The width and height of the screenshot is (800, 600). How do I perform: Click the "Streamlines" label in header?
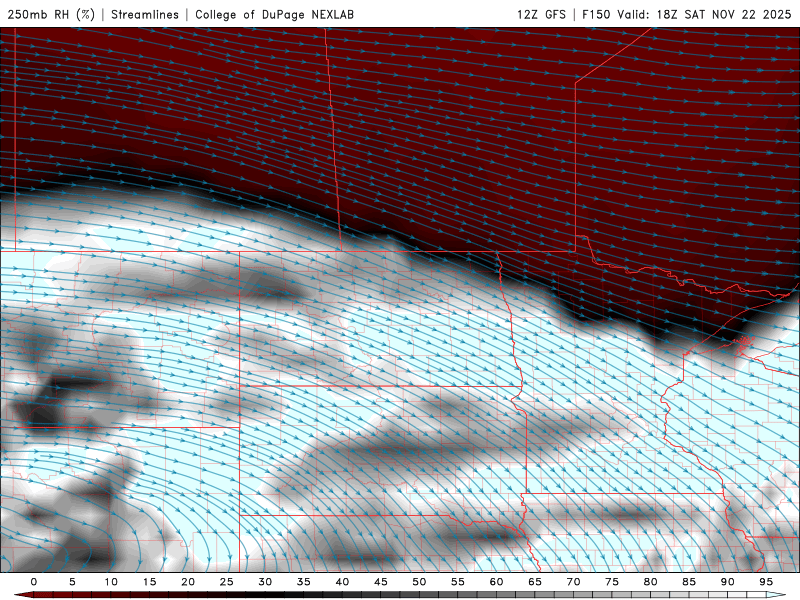pos(145,14)
